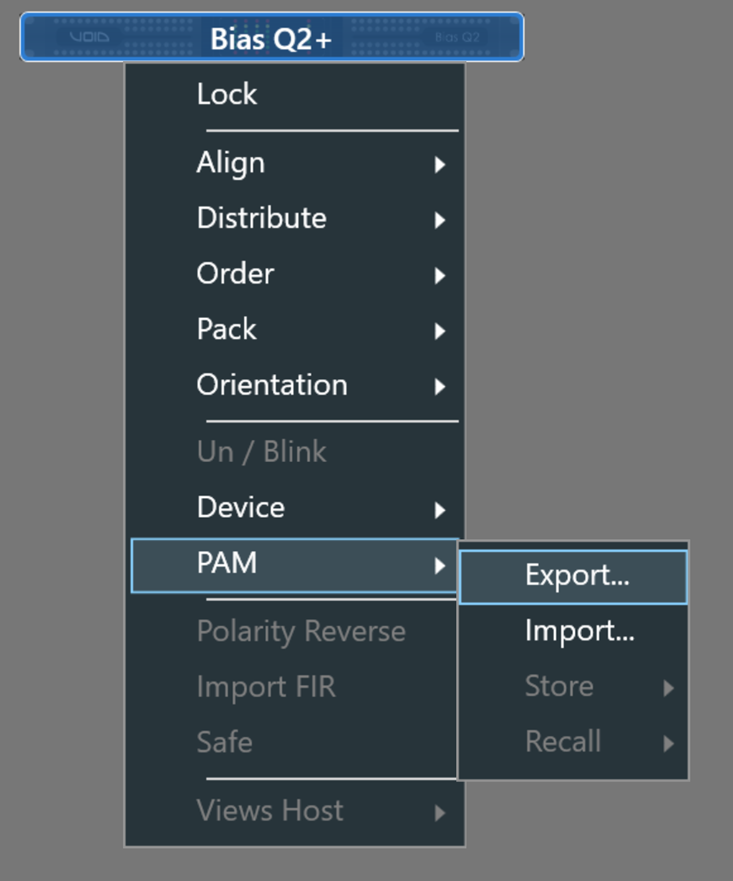Open the Pack submenu
733x881 pixels.
tap(226, 329)
